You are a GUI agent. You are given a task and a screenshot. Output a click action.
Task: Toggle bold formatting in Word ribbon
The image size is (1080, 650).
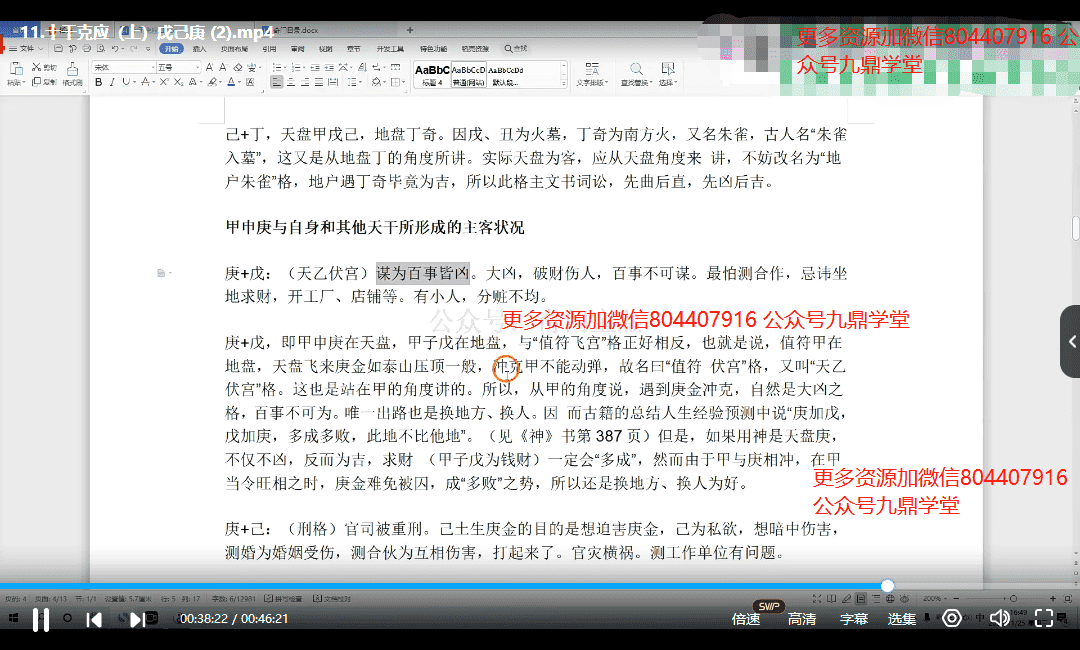click(x=99, y=82)
